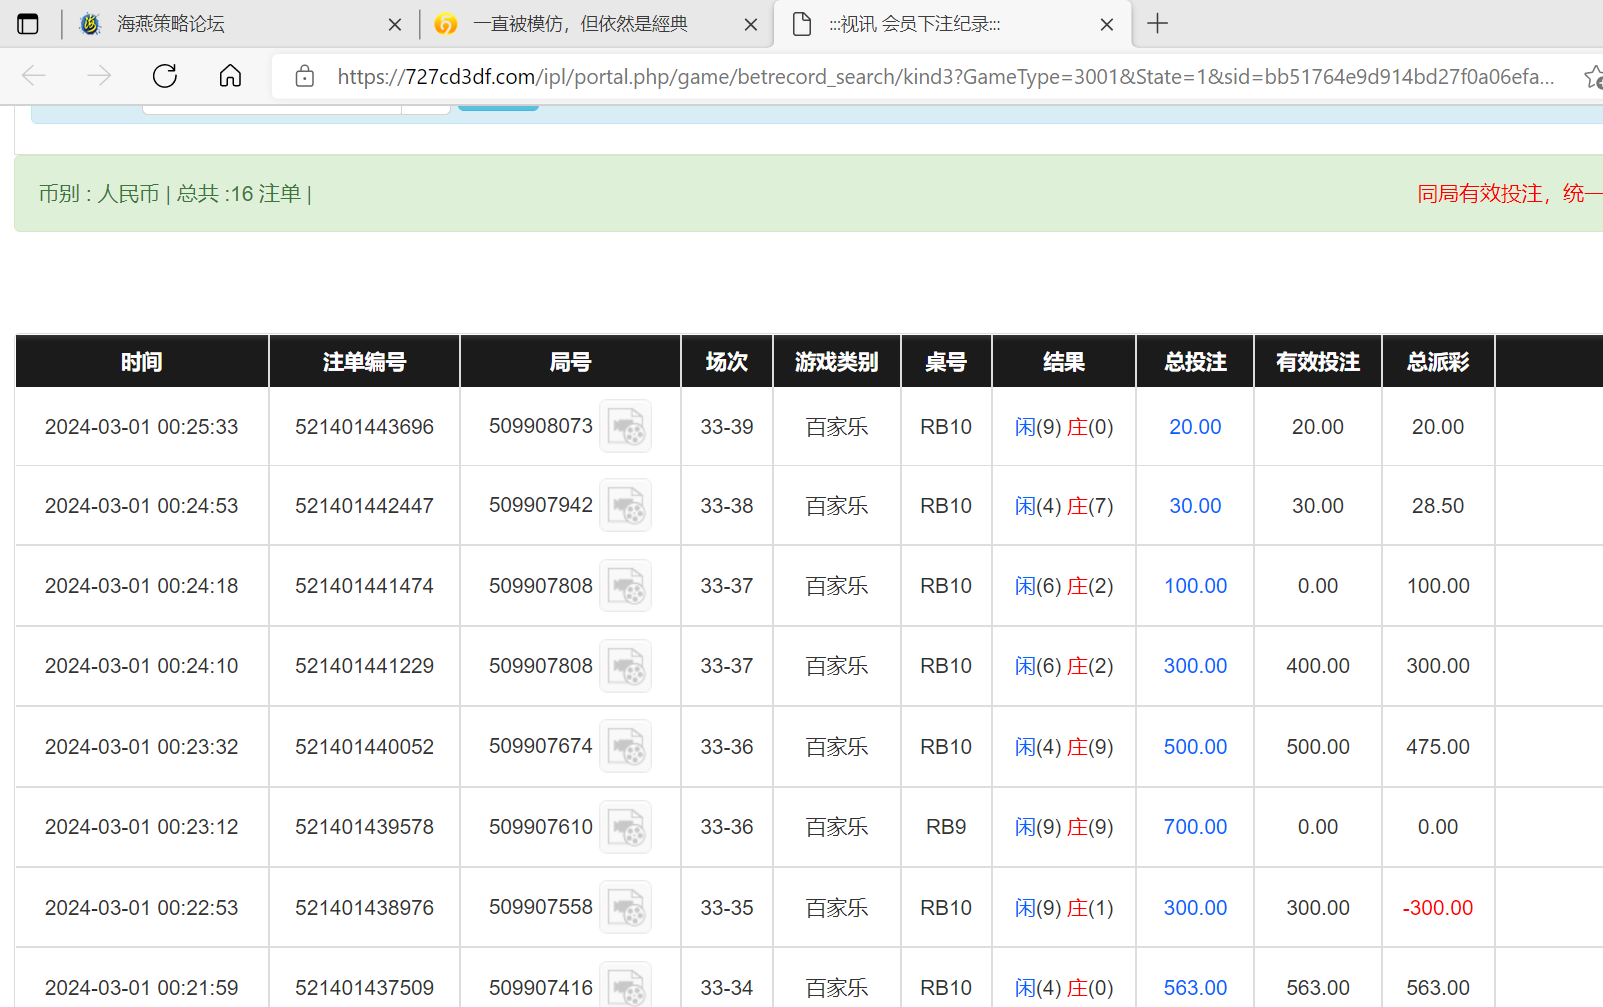Open the tab actions menu icon

click(x=28, y=24)
